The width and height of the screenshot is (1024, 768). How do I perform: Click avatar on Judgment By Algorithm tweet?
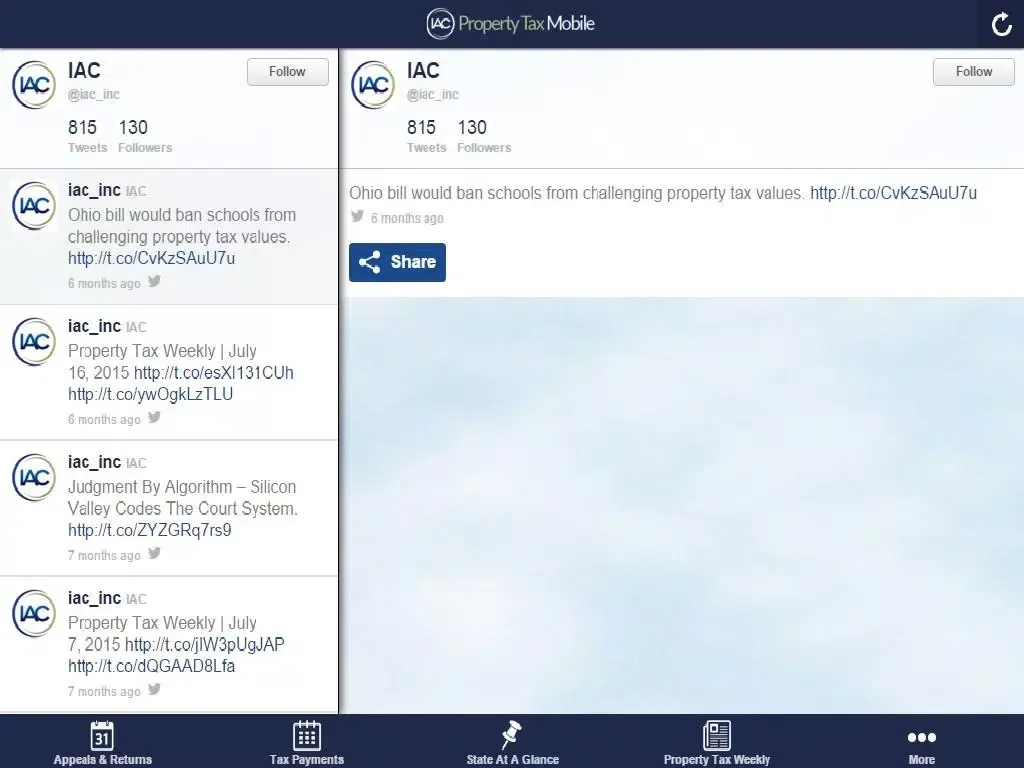(34, 477)
